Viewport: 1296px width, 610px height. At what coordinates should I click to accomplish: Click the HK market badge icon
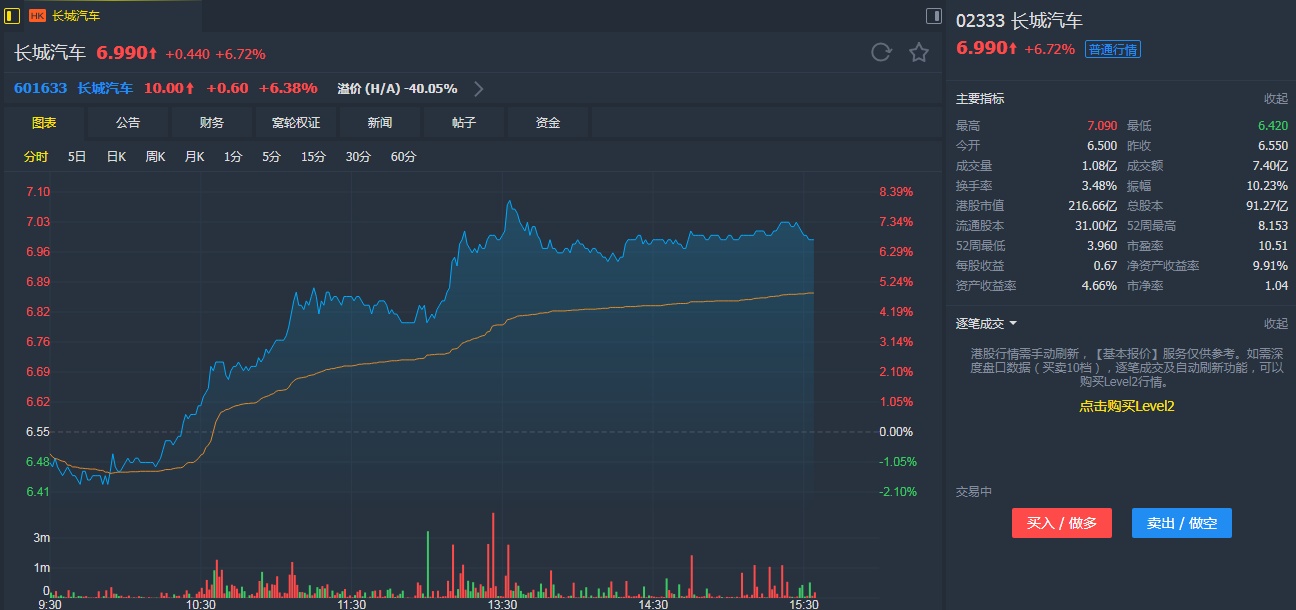coord(37,16)
